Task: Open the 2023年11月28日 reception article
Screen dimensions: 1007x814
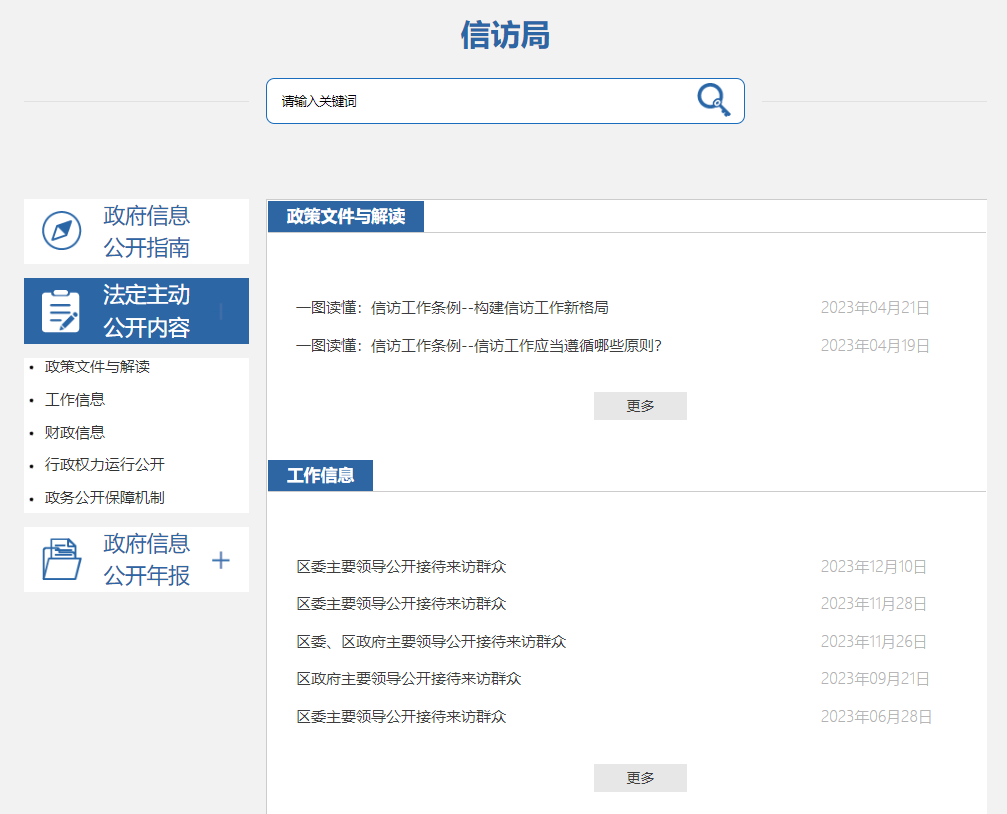Action: click(401, 604)
